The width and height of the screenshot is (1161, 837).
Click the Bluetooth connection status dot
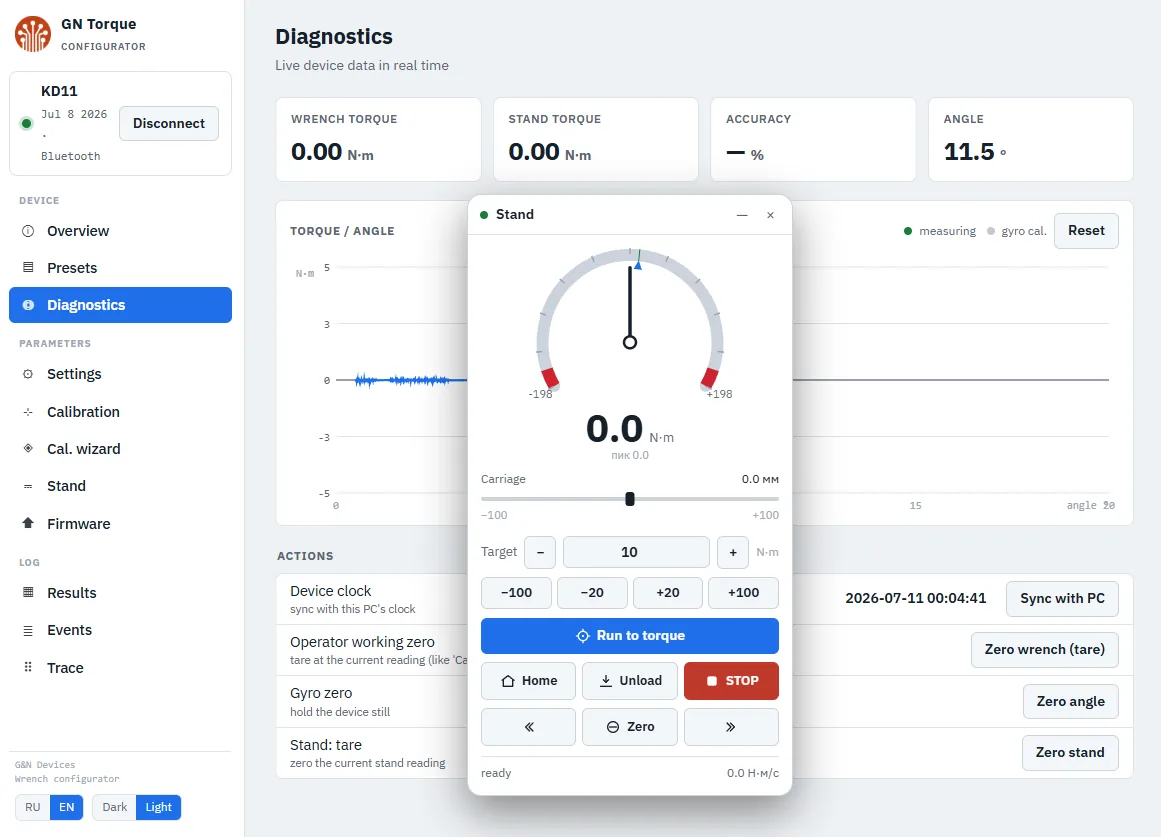pos(27,124)
